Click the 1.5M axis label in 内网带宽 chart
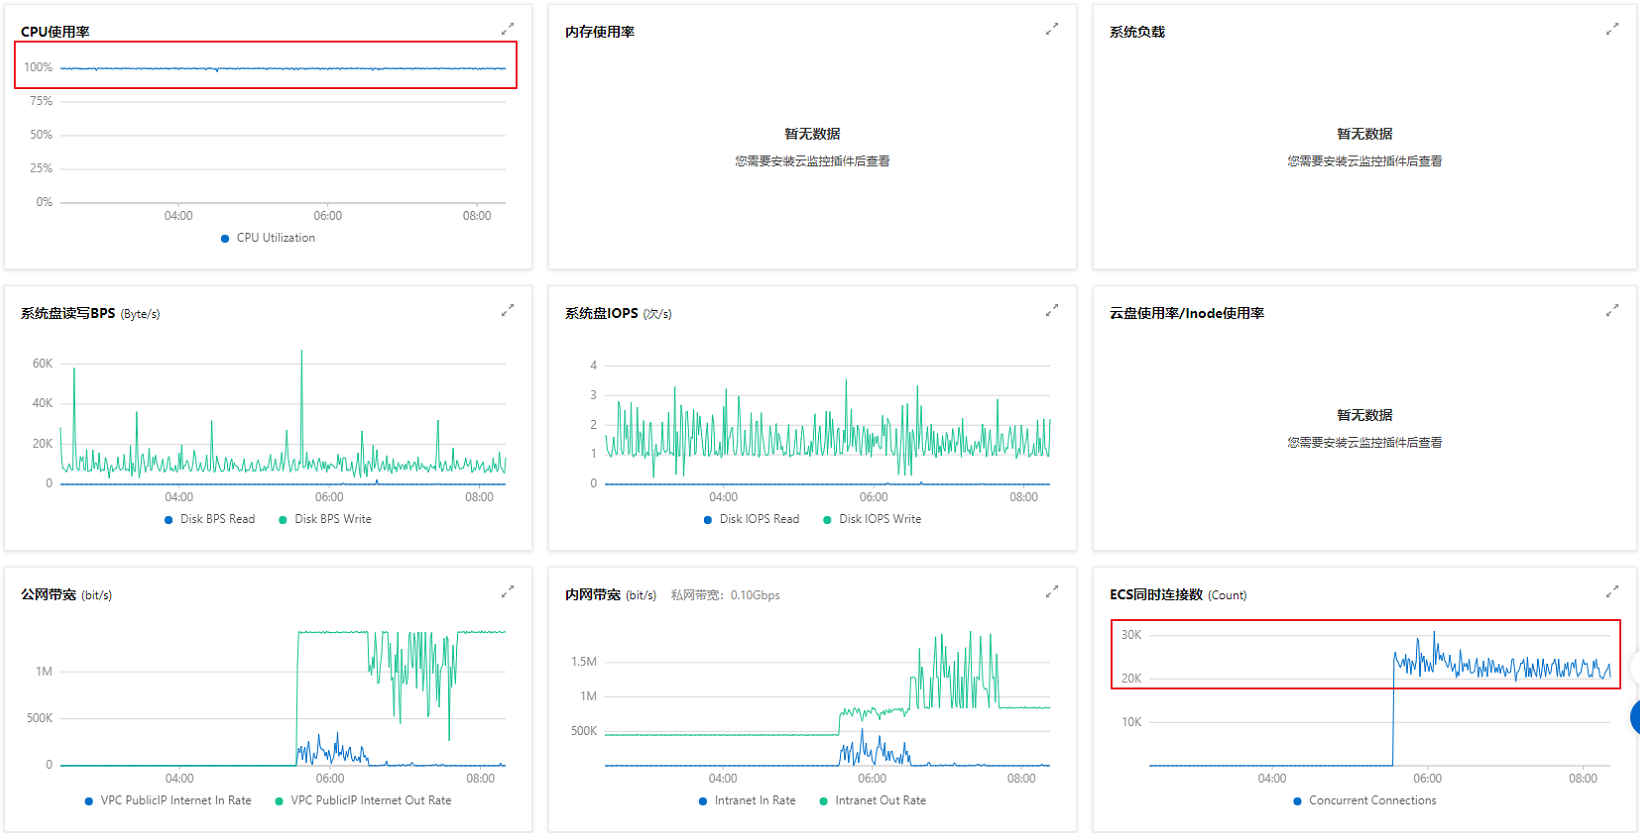Image resolution: width=1640 pixels, height=833 pixels. [584, 662]
